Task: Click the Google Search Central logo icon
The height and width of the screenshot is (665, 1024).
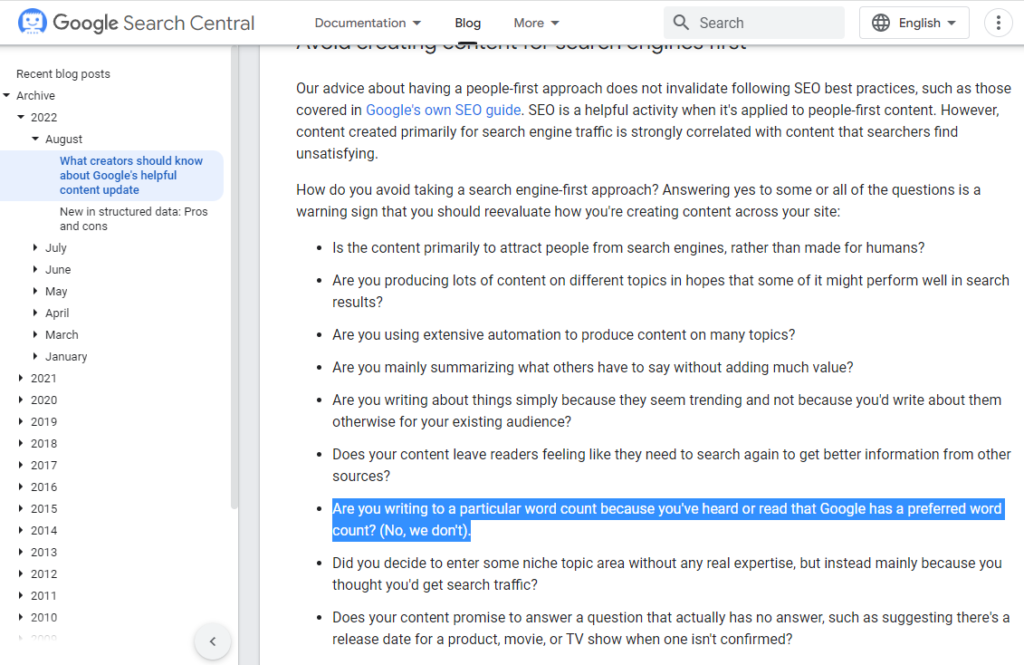Action: click(32, 22)
